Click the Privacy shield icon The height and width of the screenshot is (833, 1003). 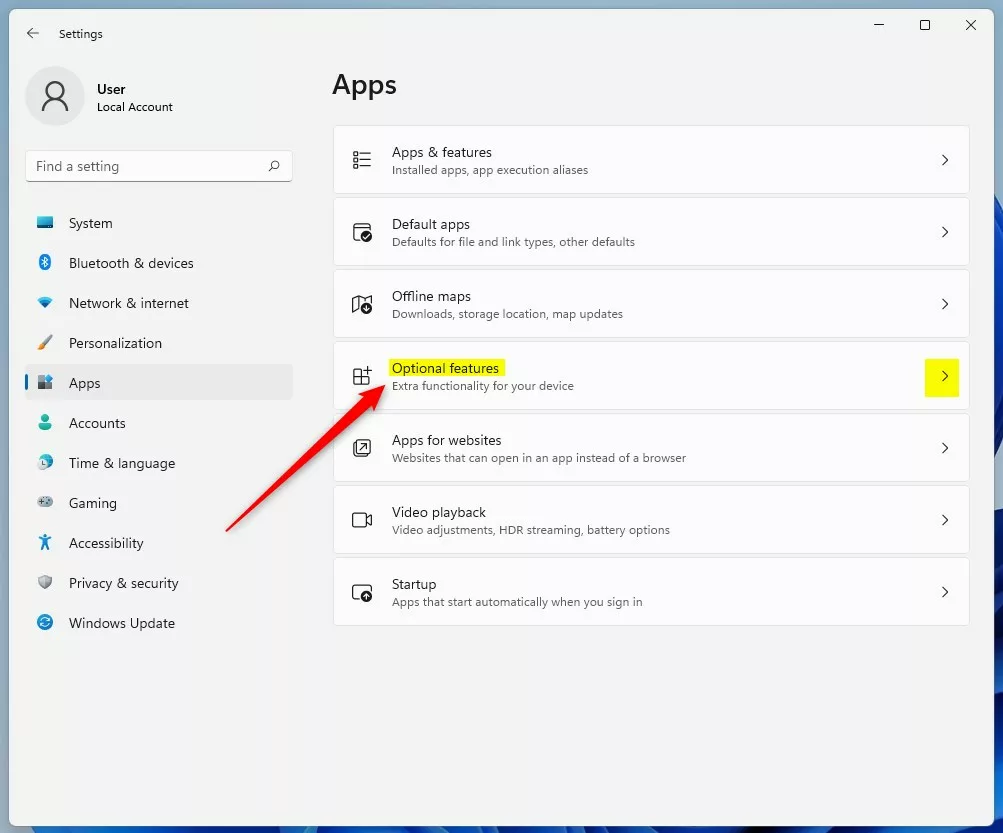click(45, 582)
